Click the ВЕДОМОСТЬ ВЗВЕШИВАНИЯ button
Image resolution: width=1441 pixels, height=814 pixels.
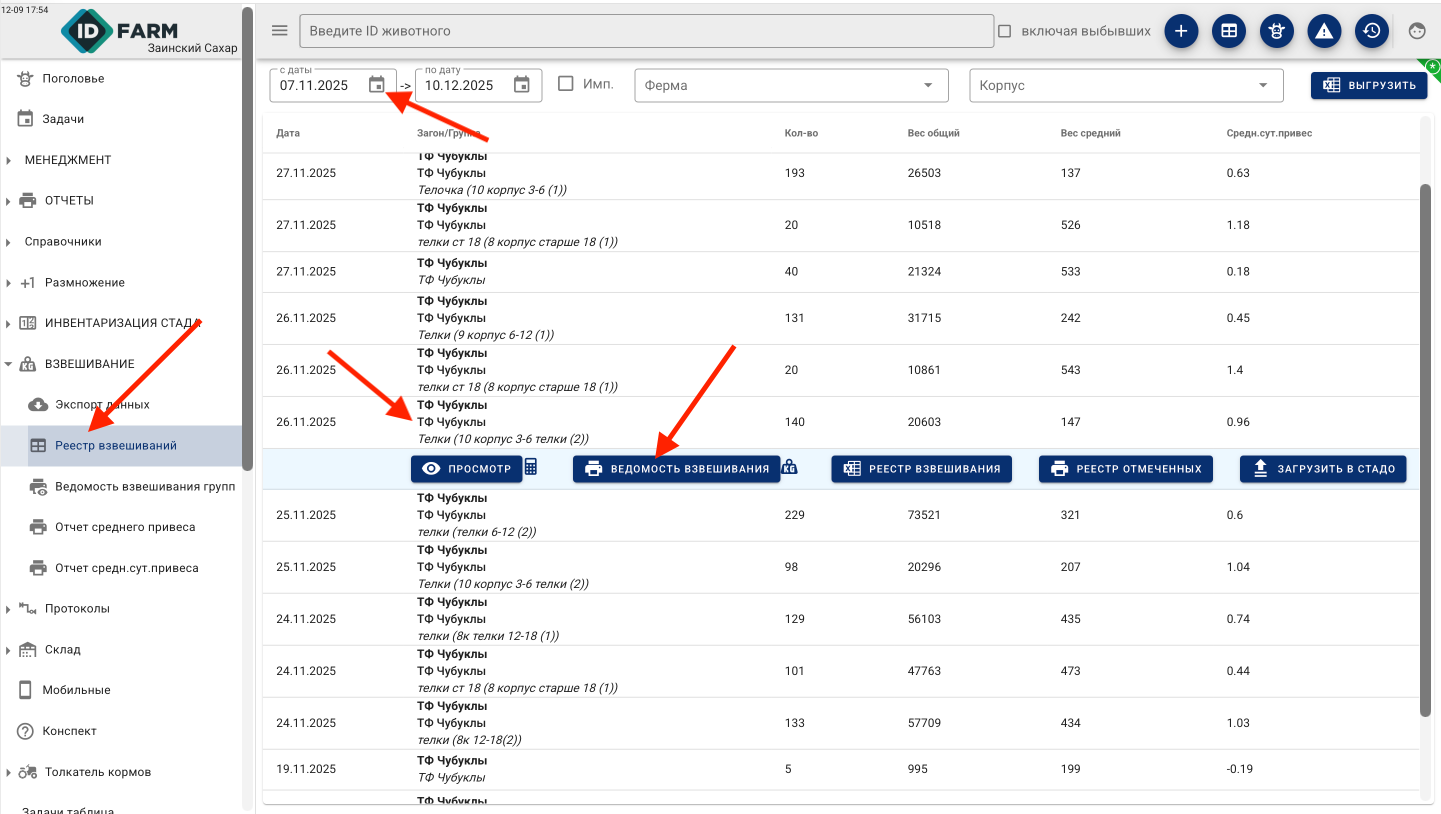click(x=676, y=468)
